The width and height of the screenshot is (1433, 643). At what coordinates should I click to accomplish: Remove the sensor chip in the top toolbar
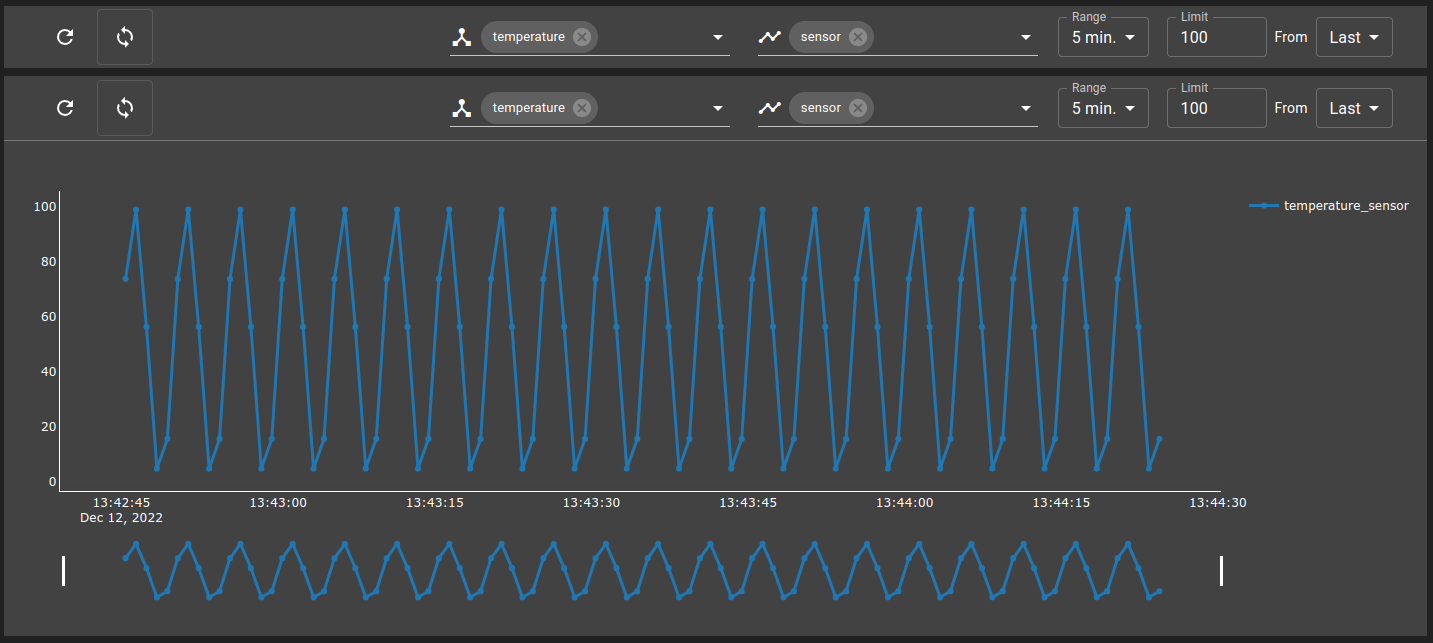point(857,37)
